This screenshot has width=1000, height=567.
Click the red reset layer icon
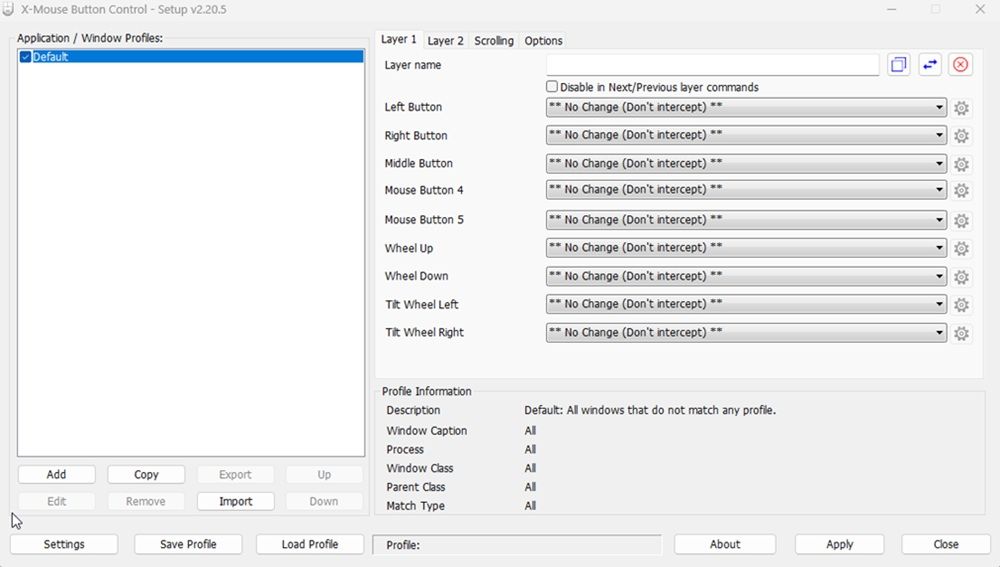(x=960, y=65)
